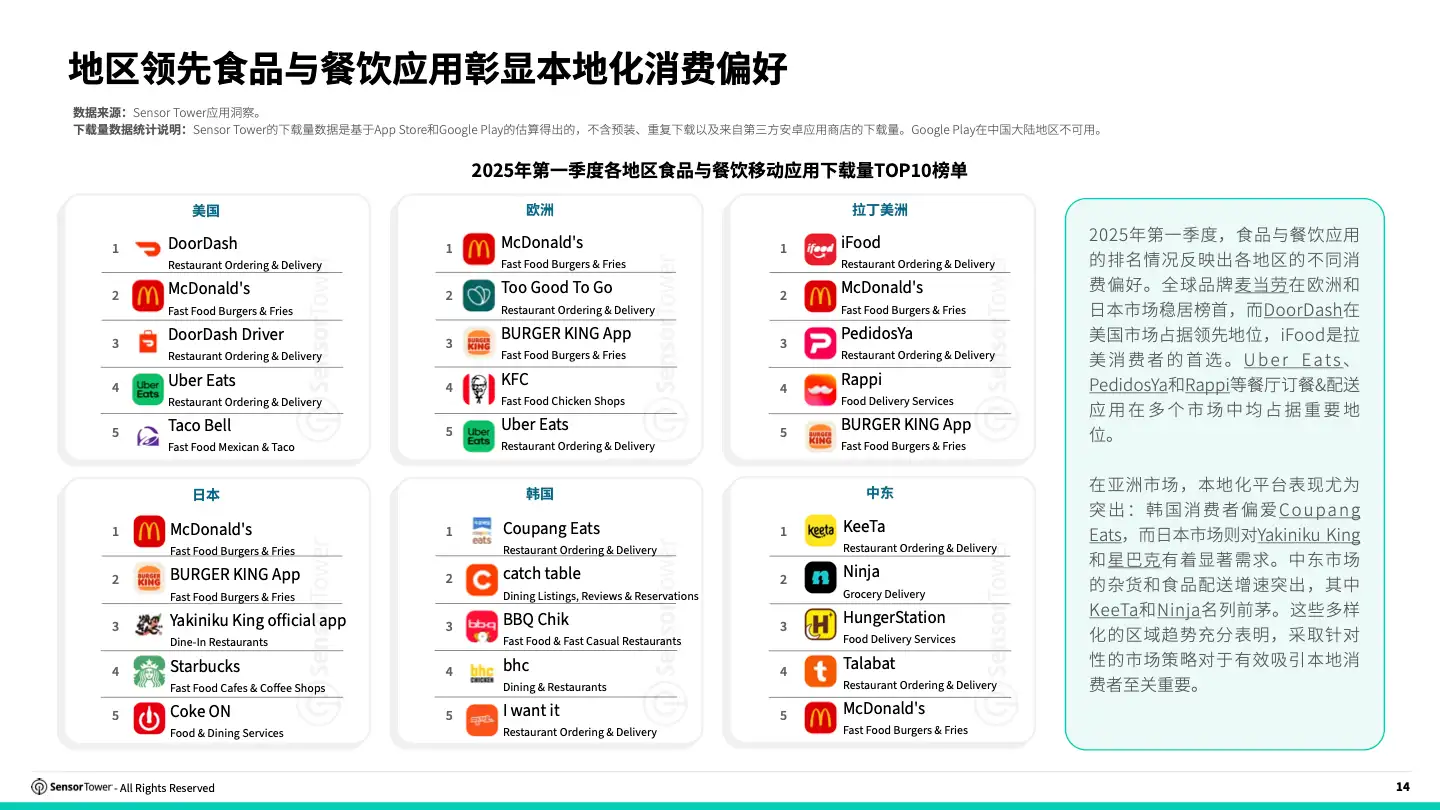The width and height of the screenshot is (1440, 810).
Task: Click the 欧洲 region heading
Action: 540,210
